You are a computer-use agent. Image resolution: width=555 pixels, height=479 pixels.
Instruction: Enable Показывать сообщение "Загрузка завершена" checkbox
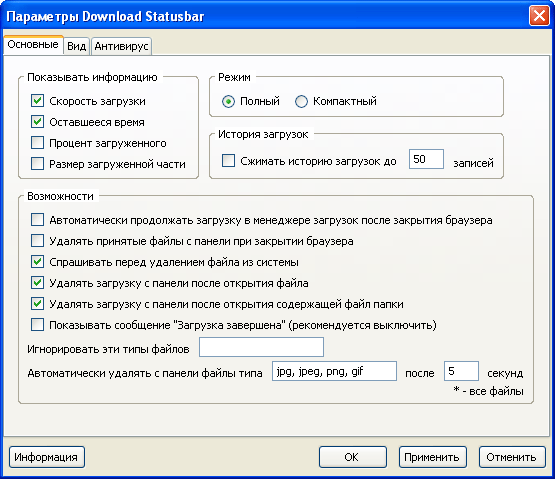click(x=37, y=325)
